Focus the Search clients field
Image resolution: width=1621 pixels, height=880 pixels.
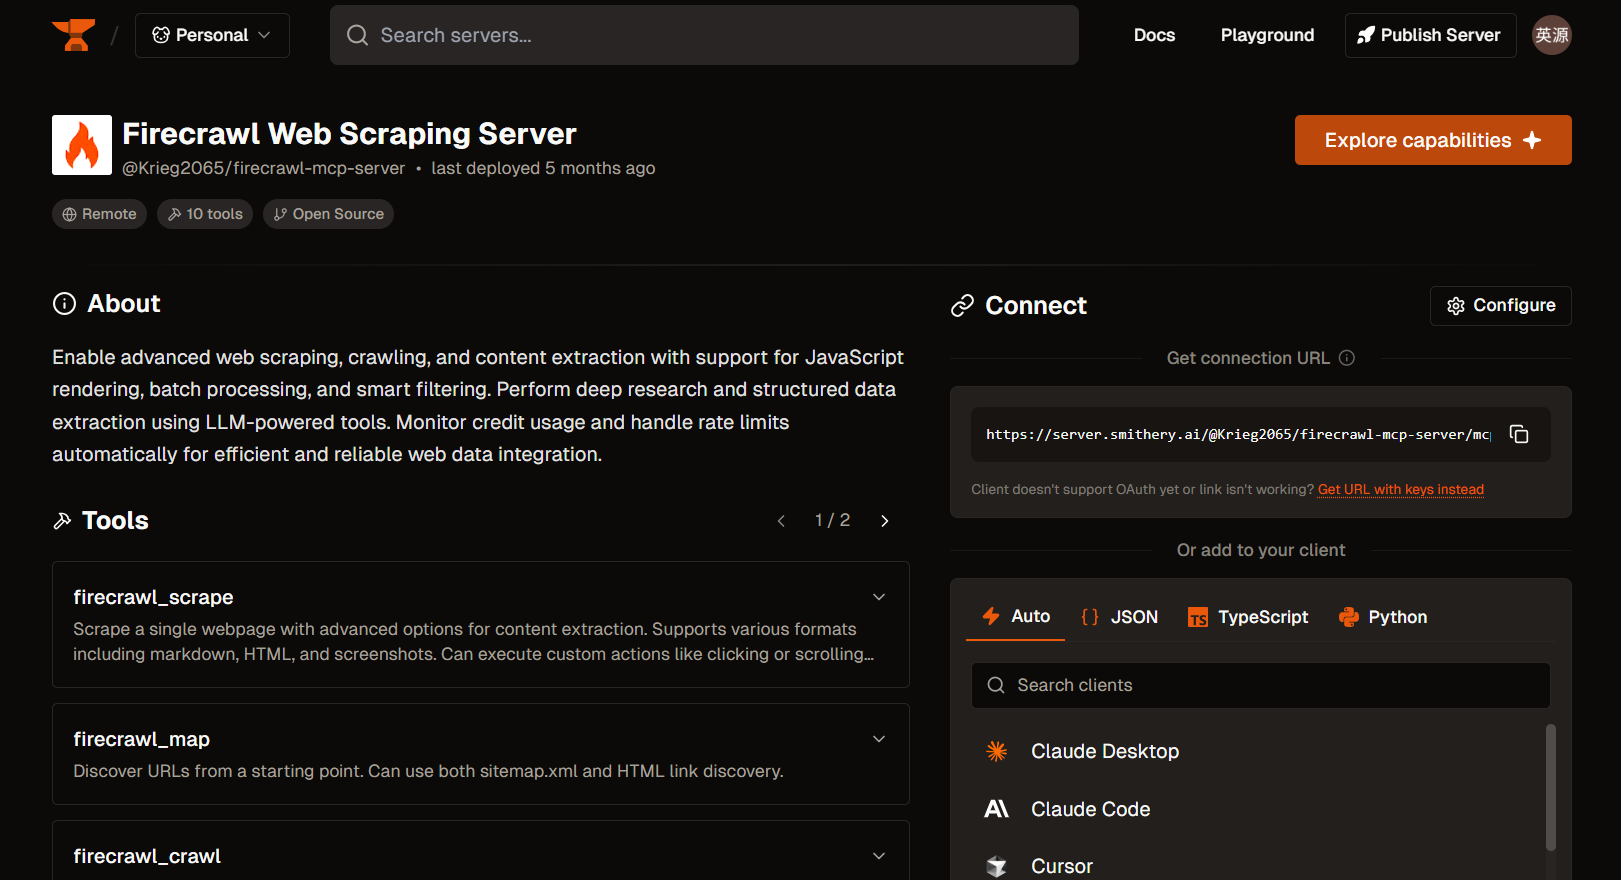pos(1261,685)
